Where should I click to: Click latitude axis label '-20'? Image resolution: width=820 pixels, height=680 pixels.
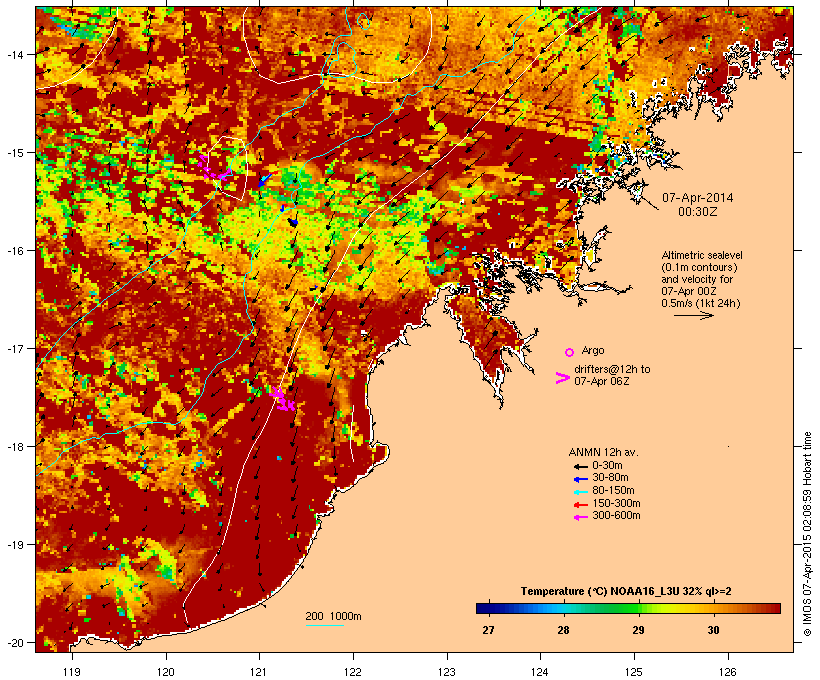pyautogui.click(x=15, y=643)
